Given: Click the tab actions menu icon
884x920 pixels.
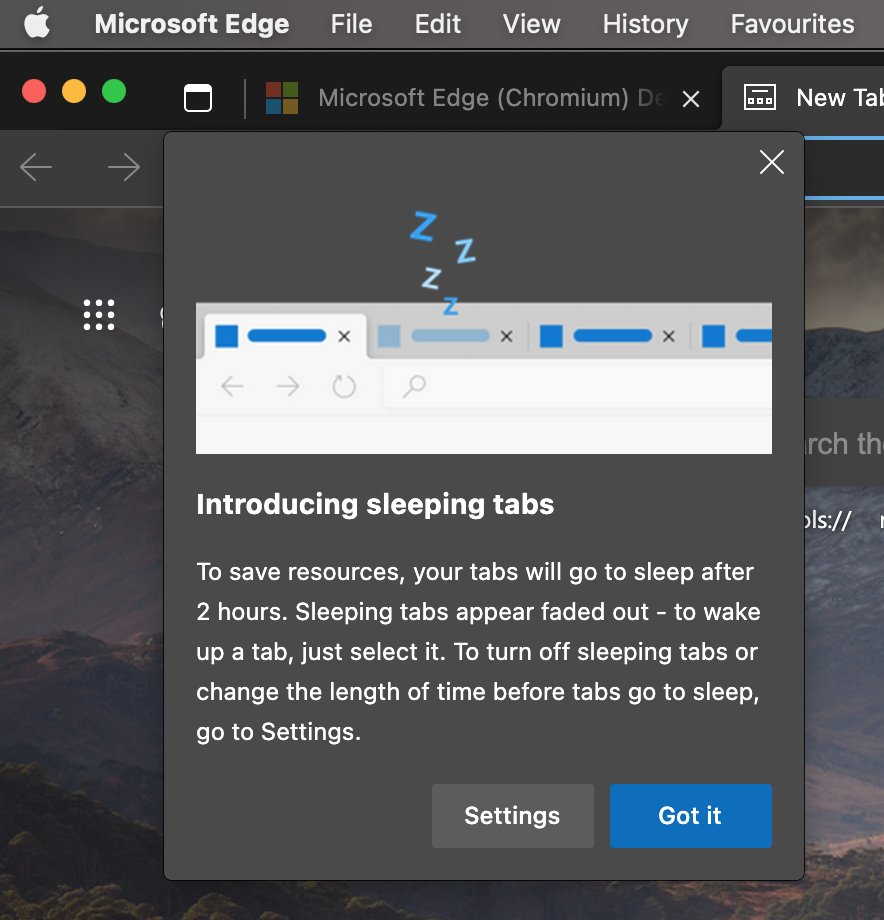Looking at the screenshot, I should pyautogui.click(x=198, y=98).
